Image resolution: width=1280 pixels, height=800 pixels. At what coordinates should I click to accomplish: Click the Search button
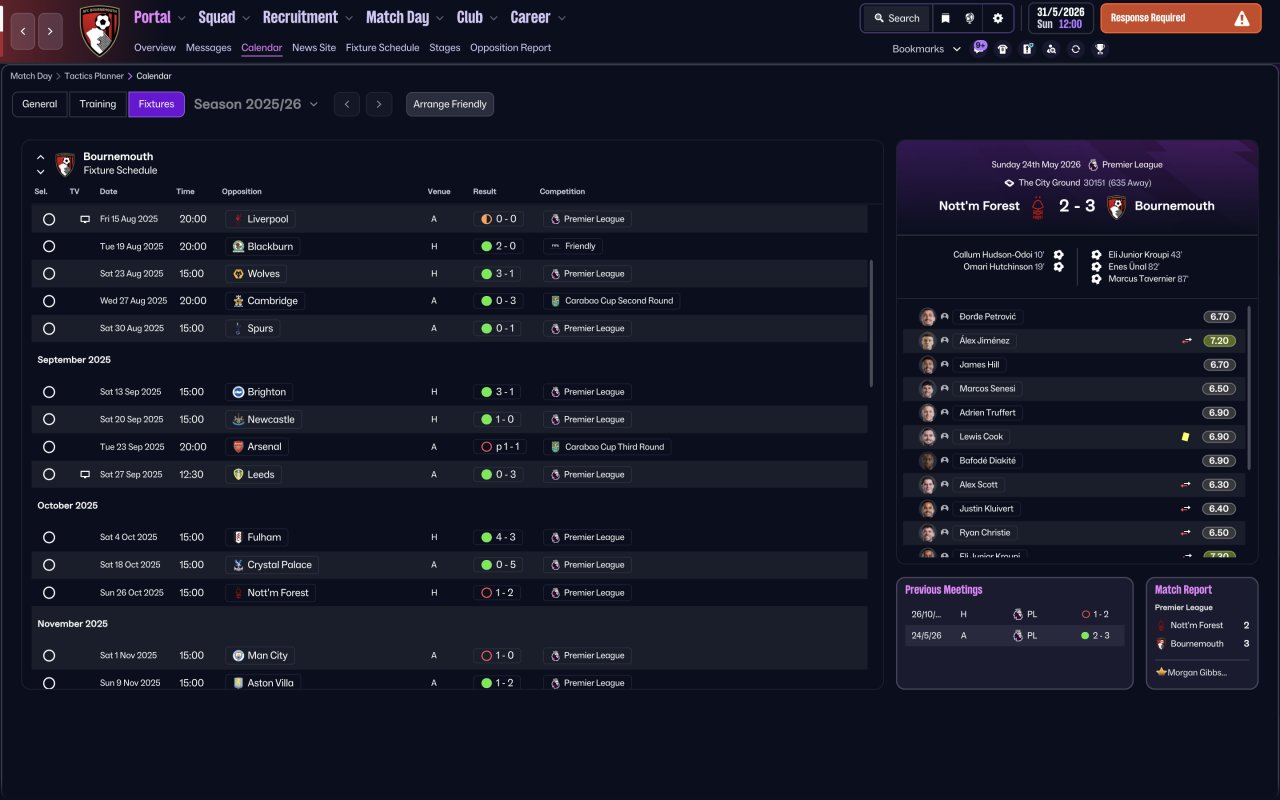(x=896, y=18)
